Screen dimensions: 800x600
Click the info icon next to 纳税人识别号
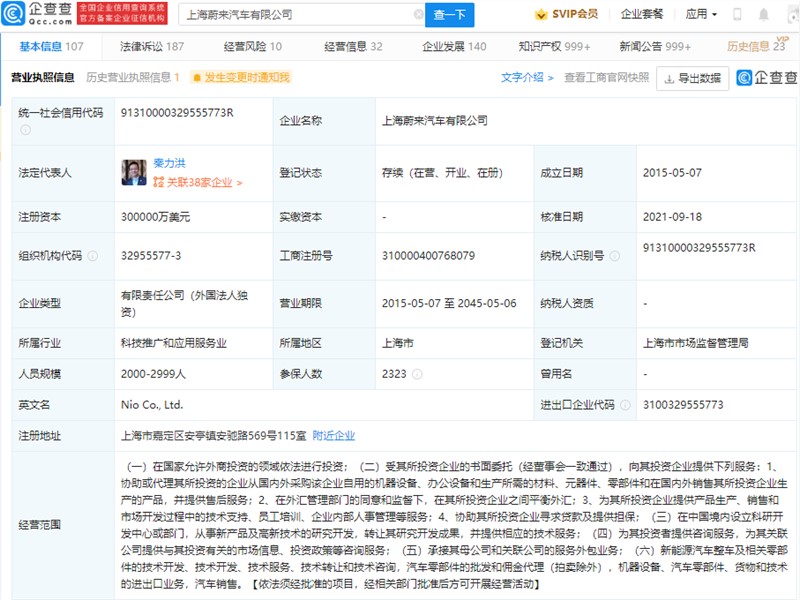click(x=614, y=256)
